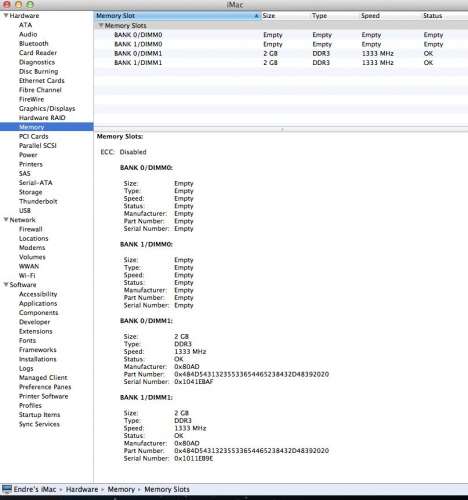This screenshot has width=468, height=500.
Task: Sort by the Status column header
Action: [x=445, y=16]
